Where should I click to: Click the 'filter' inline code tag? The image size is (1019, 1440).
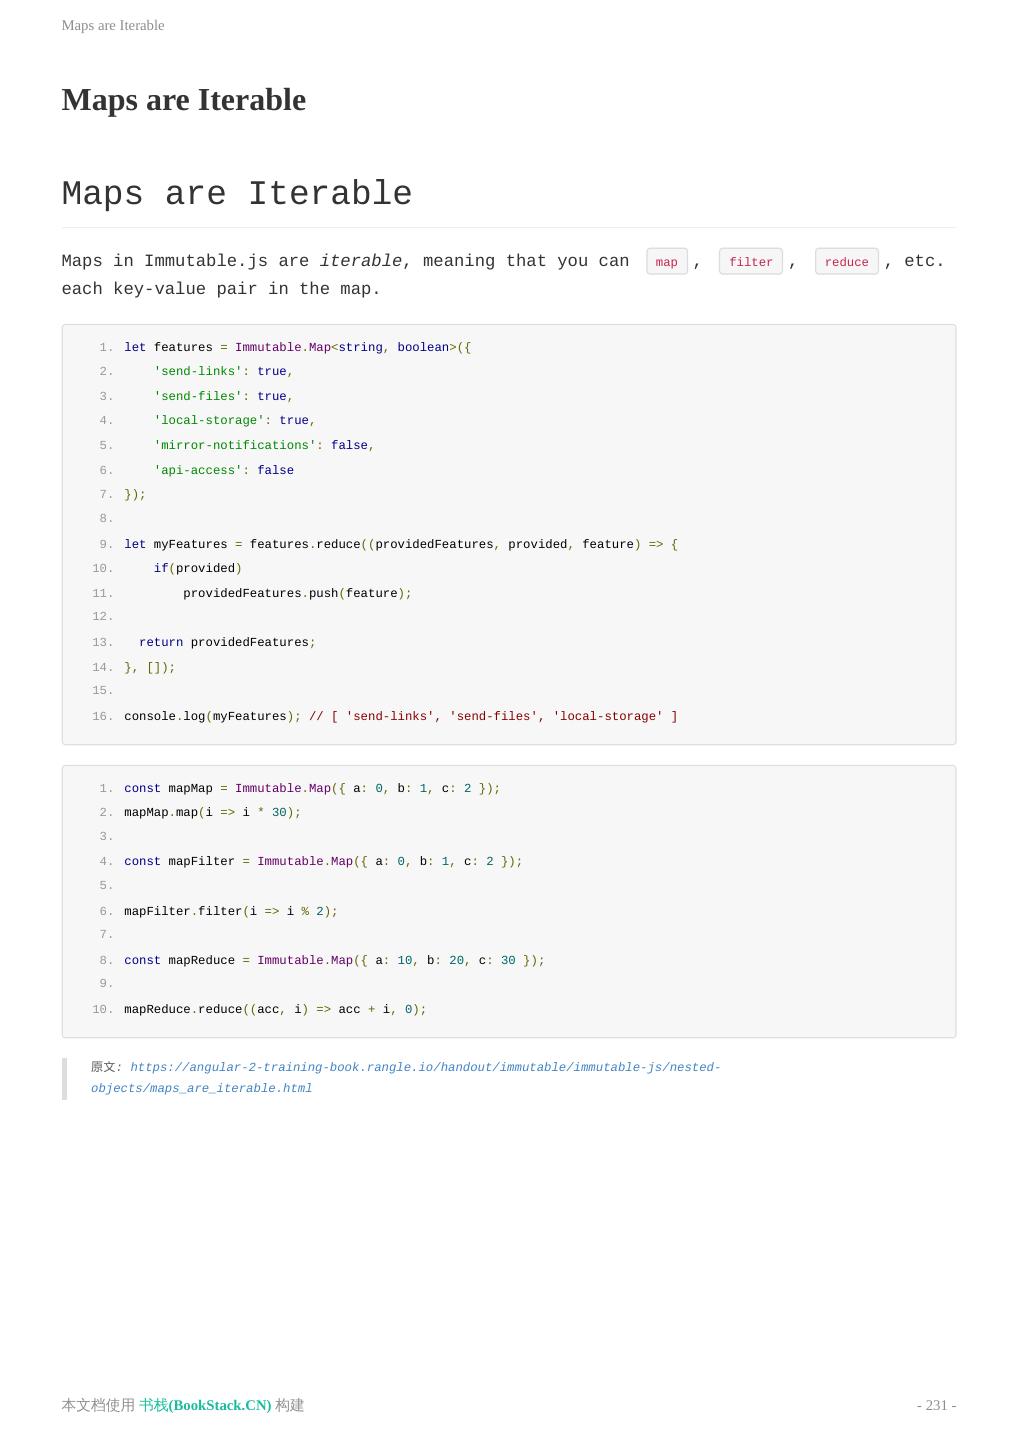[x=750, y=262]
